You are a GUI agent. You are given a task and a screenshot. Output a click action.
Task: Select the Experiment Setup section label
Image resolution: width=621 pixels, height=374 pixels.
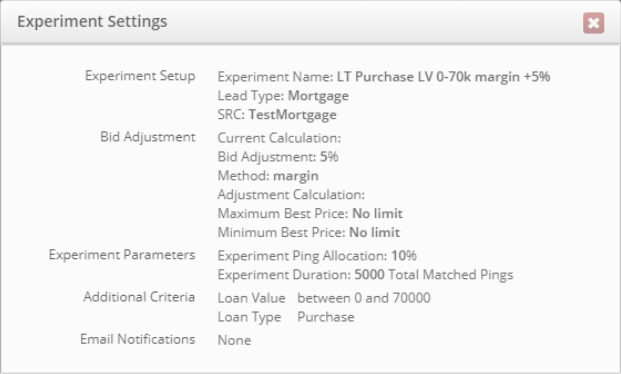(x=140, y=76)
